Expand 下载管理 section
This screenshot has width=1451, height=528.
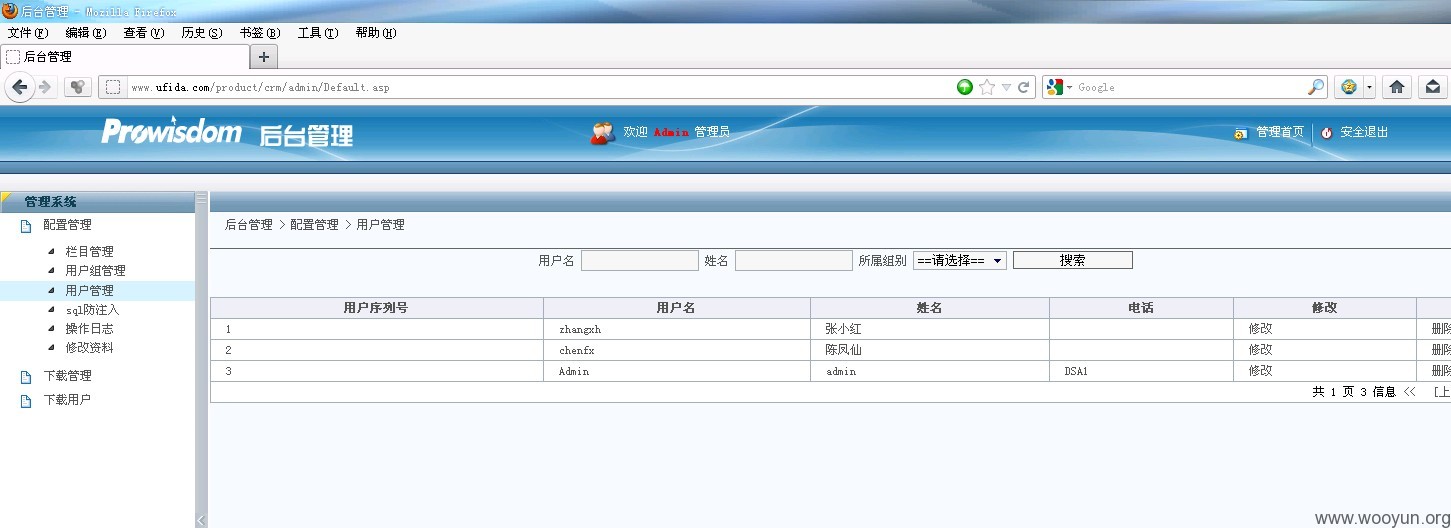(x=67, y=376)
